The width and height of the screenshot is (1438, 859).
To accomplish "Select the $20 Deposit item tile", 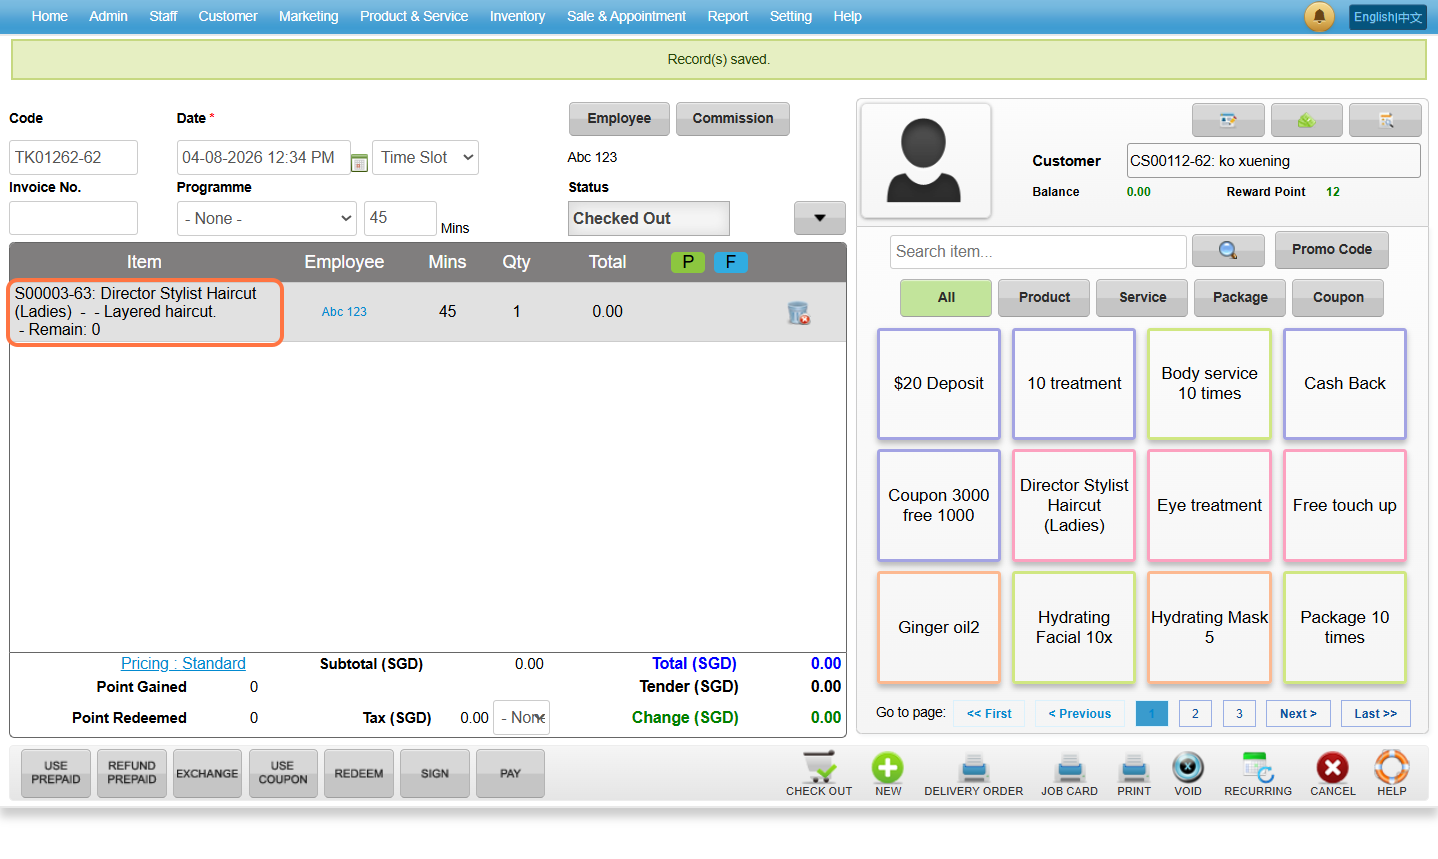I will (938, 384).
